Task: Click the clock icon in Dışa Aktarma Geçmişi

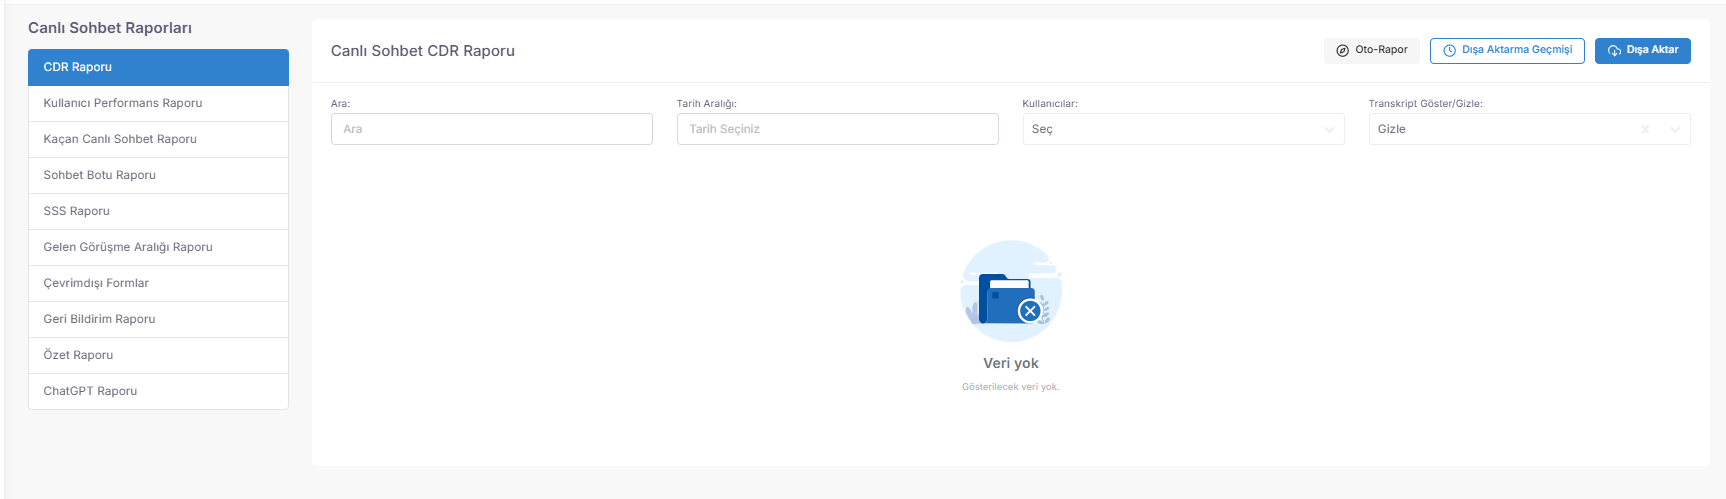Action: tap(1449, 50)
